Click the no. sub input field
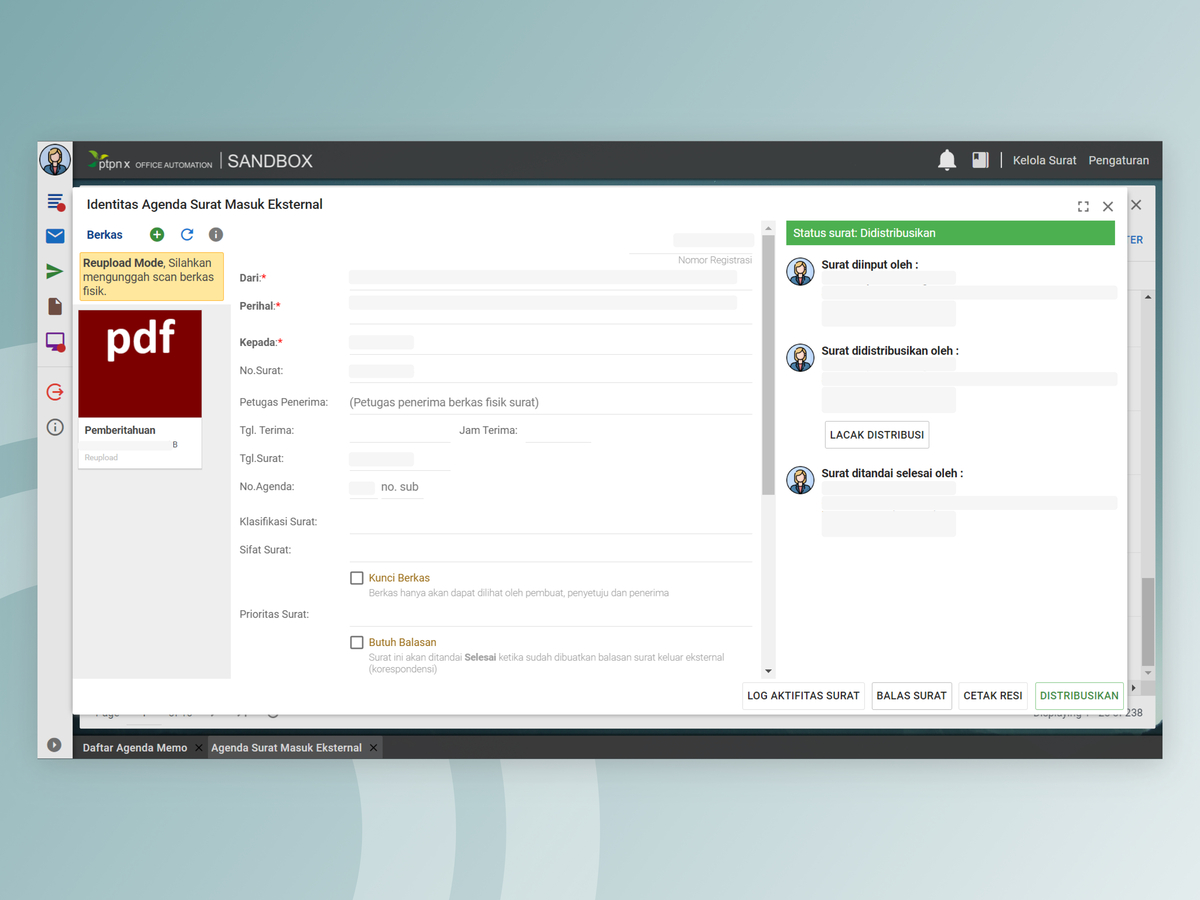The height and width of the screenshot is (900, 1200). [403, 487]
